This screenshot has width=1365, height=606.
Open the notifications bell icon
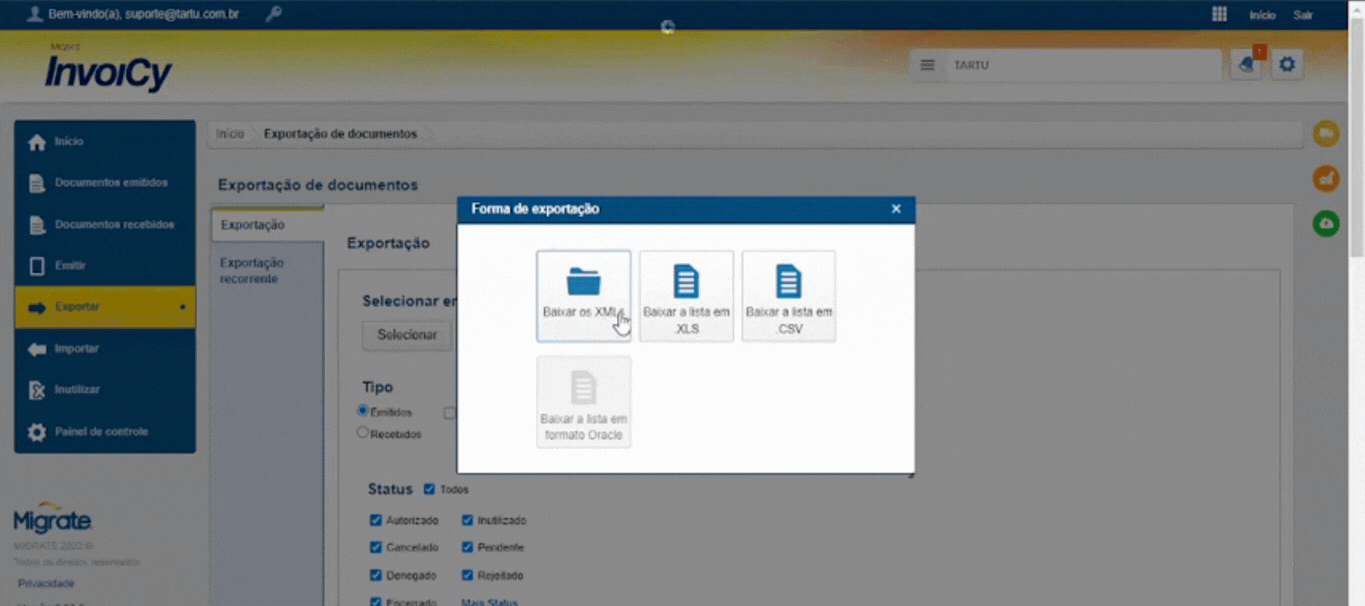point(1245,65)
